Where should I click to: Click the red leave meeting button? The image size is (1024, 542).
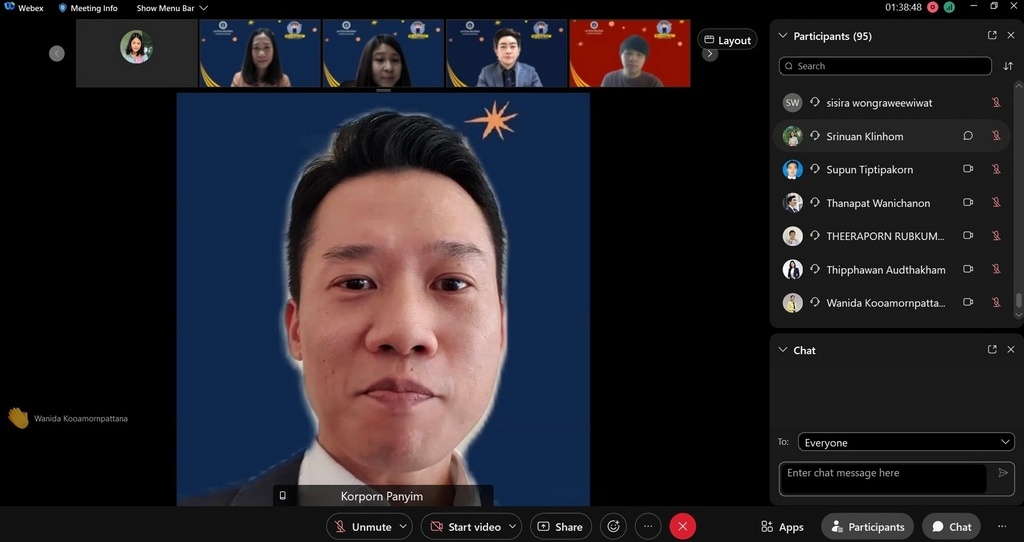point(683,526)
